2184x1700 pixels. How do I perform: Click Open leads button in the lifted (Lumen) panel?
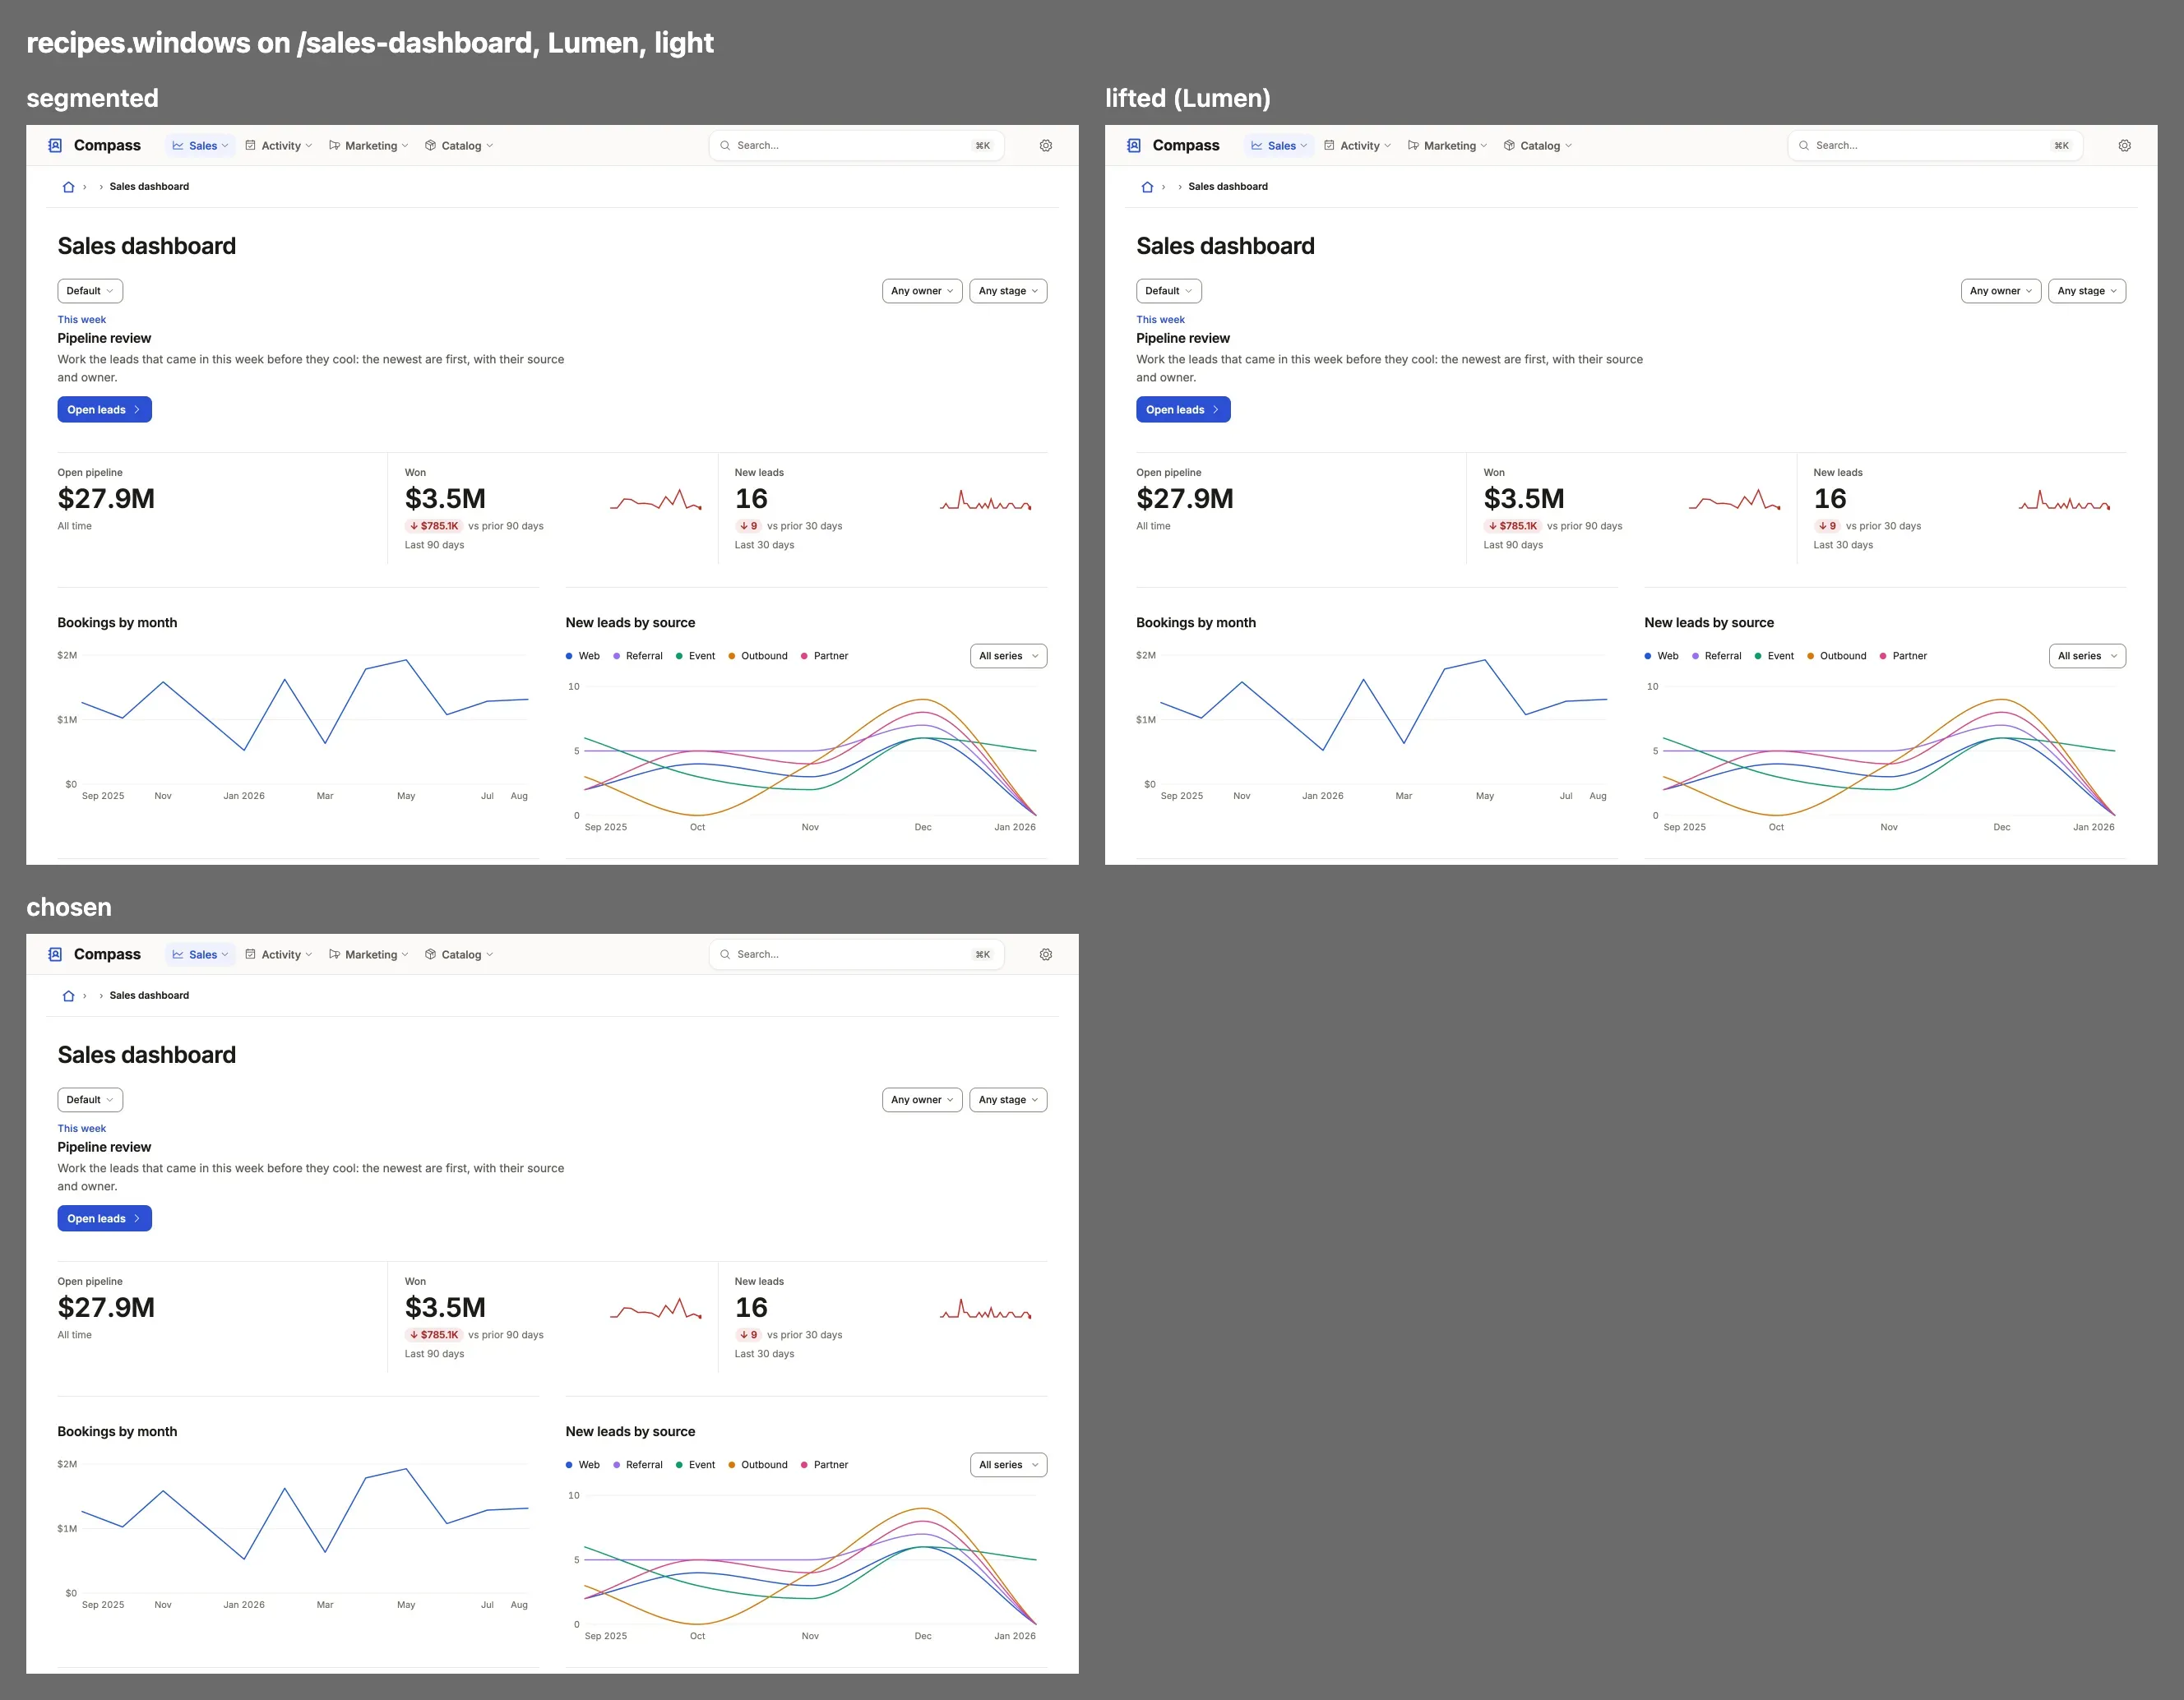tap(1183, 410)
